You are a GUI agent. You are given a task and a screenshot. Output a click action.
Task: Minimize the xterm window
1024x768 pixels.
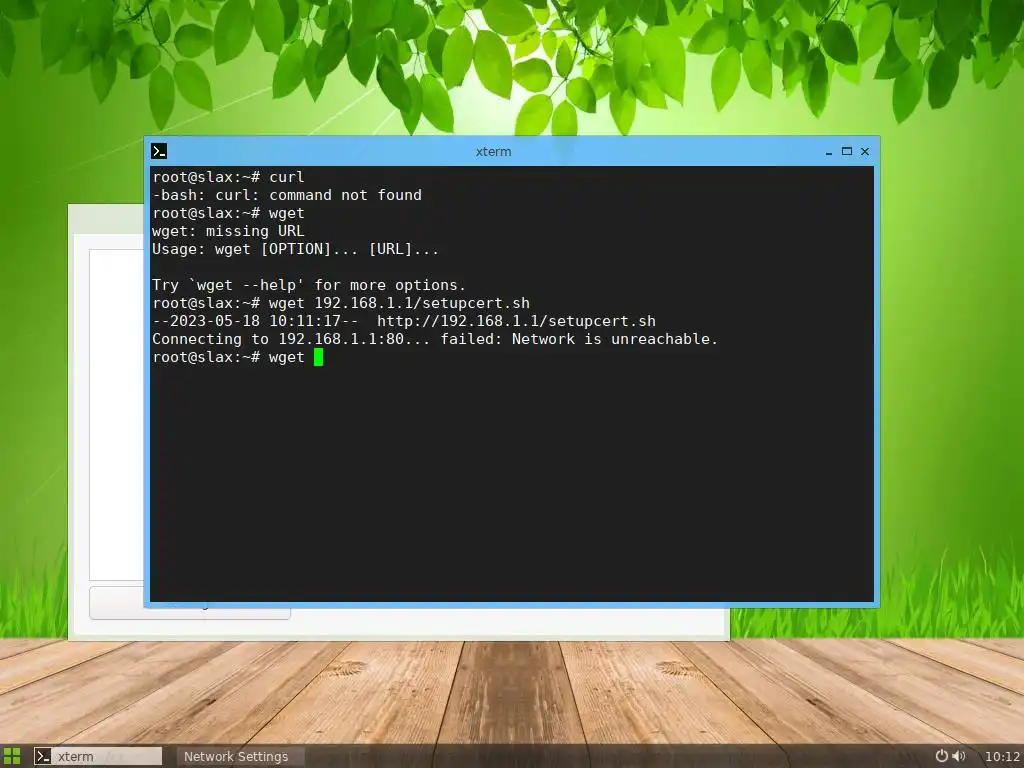click(x=828, y=152)
